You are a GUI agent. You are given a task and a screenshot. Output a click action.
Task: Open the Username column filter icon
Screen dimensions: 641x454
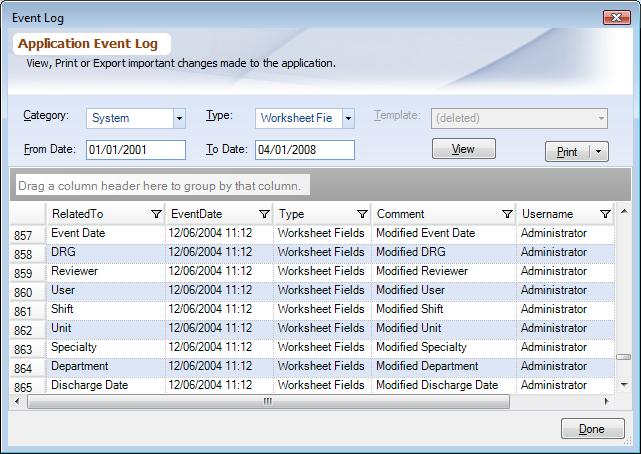605,214
